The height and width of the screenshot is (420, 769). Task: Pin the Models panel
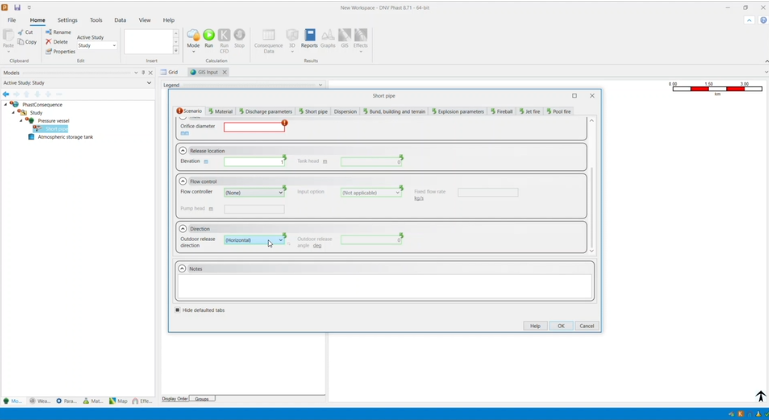[143, 73]
